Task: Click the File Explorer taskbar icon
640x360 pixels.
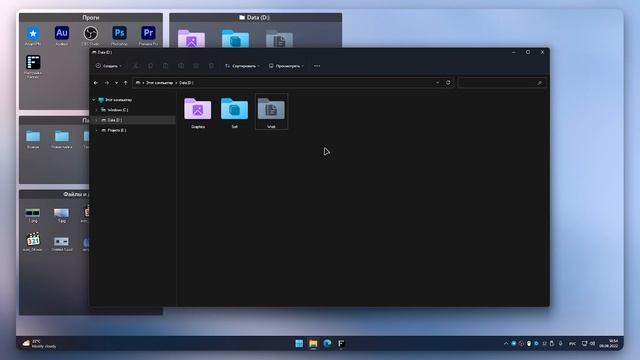Action: click(313, 344)
